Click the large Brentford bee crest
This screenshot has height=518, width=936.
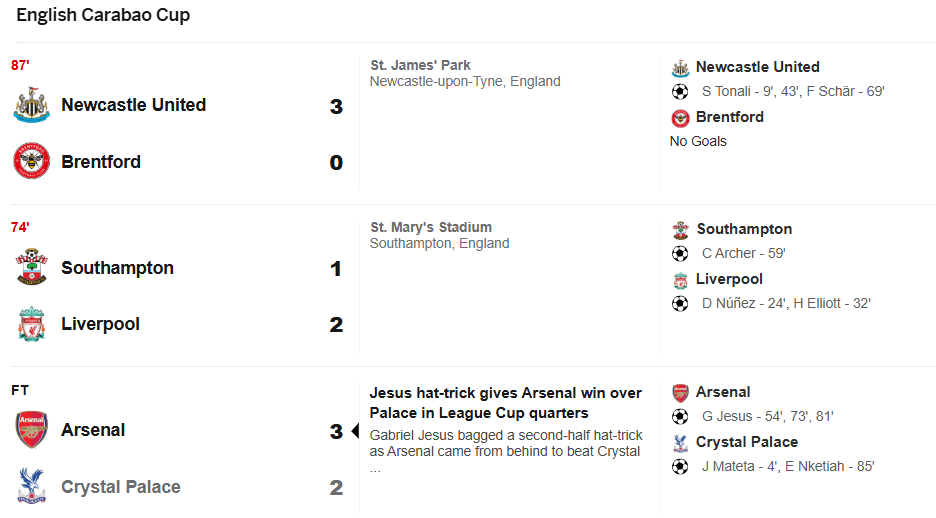pos(31,162)
